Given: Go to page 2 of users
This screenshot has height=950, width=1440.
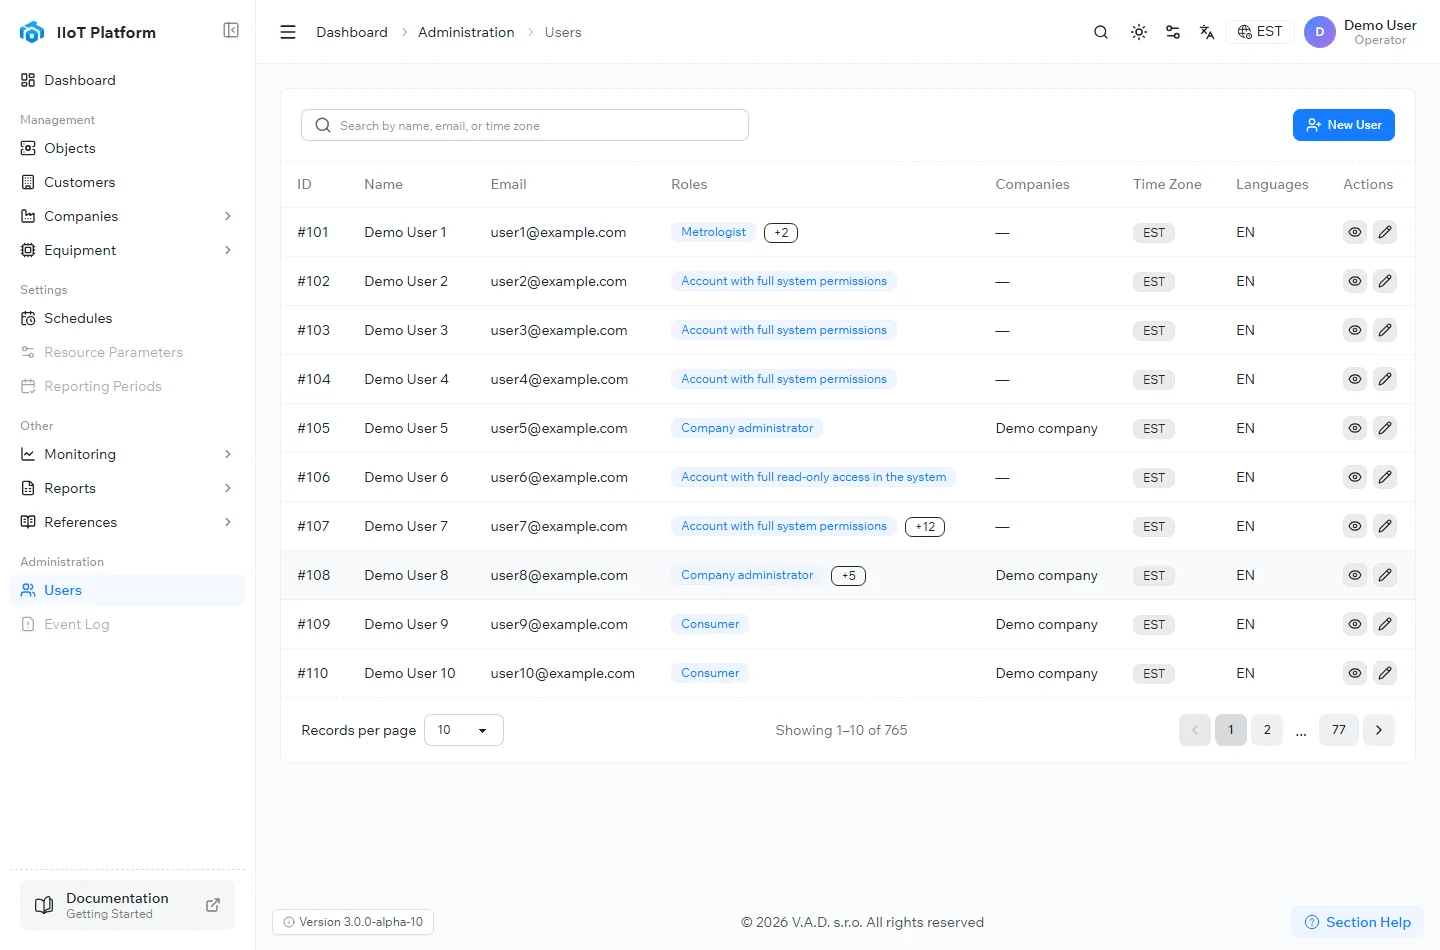Looking at the screenshot, I should (1267, 730).
